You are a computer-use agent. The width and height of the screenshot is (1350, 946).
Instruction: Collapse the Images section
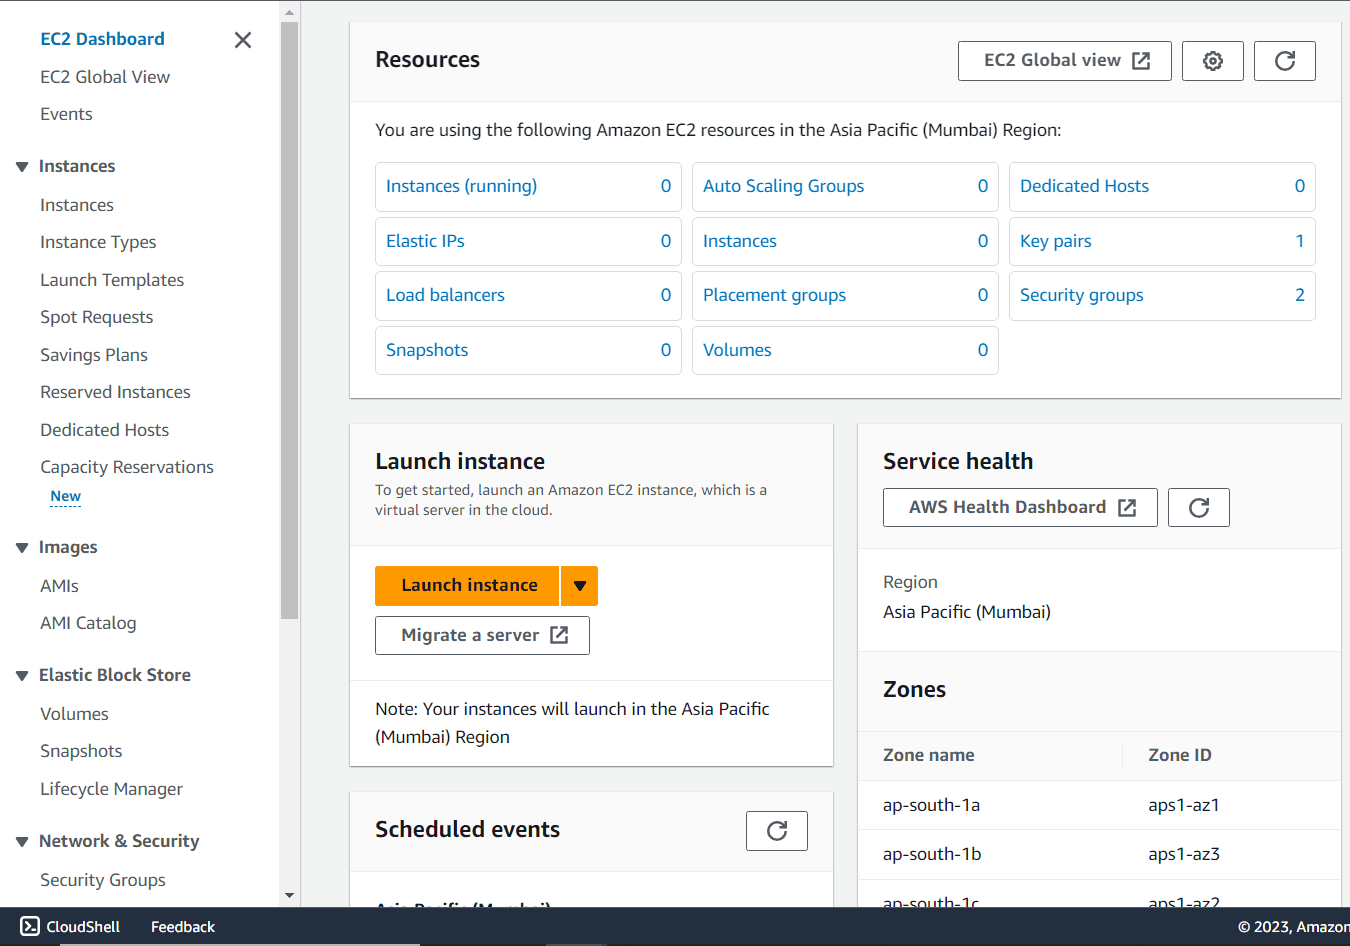[x=21, y=547]
